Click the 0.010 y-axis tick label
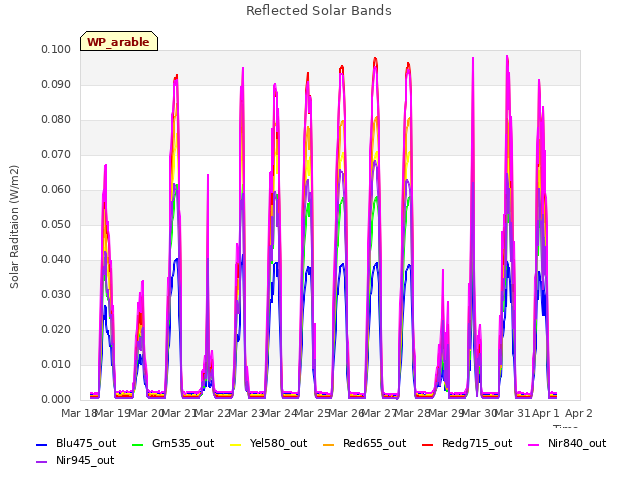The image size is (640, 480). click(x=56, y=365)
